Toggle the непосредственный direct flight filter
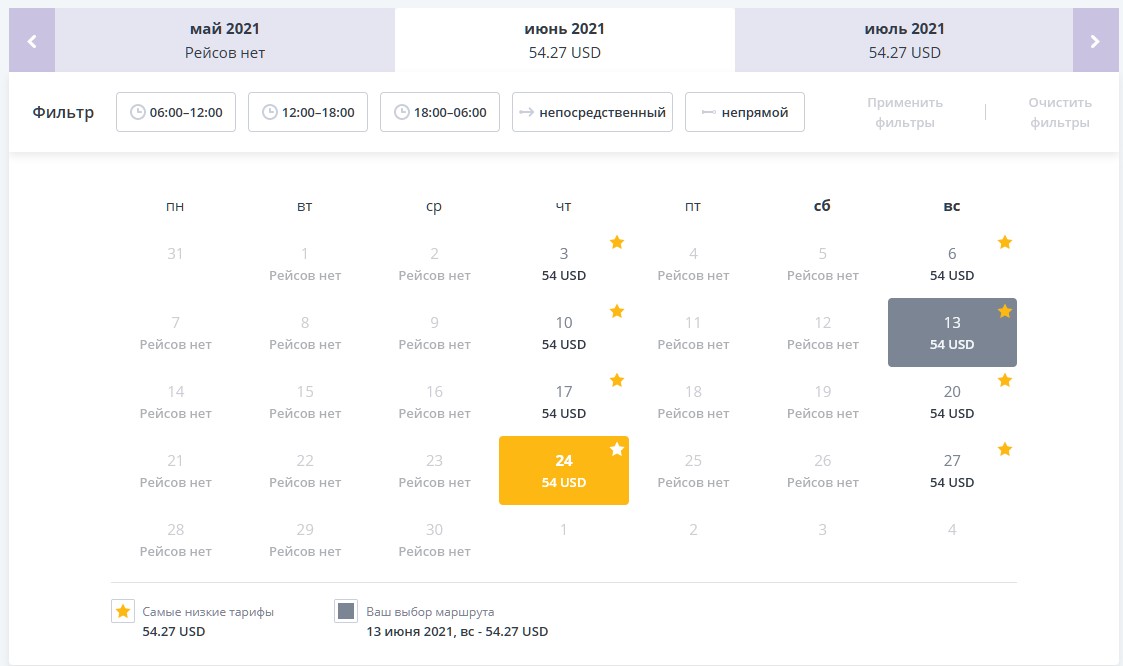The image size is (1123, 666). pyautogui.click(x=592, y=112)
